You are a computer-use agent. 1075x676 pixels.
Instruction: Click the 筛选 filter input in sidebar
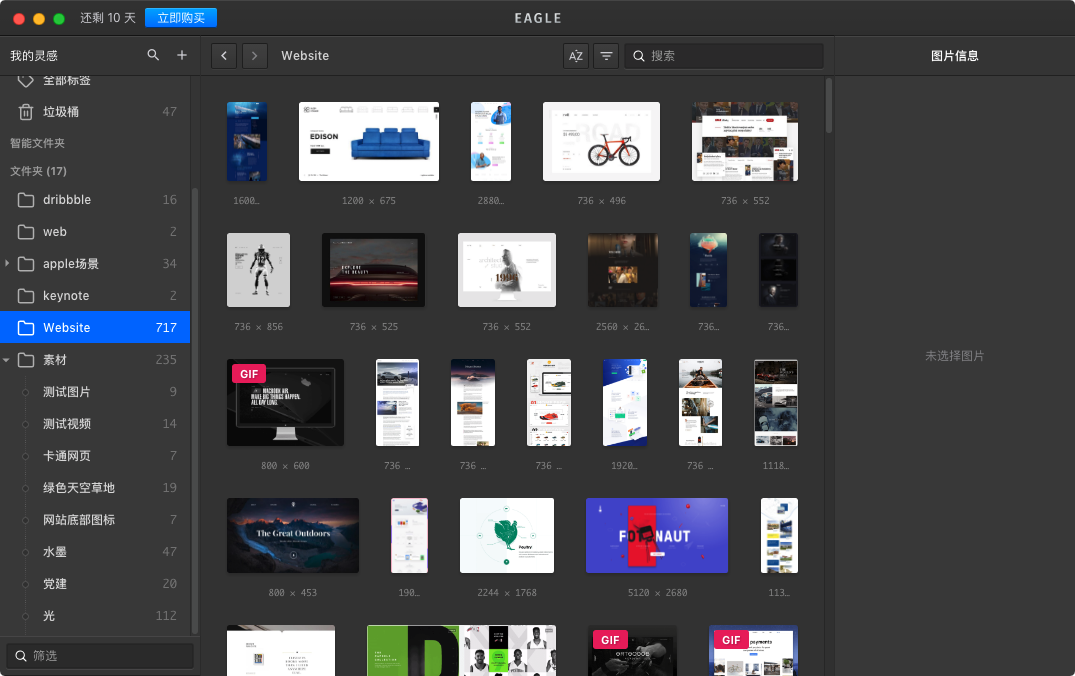(100, 656)
